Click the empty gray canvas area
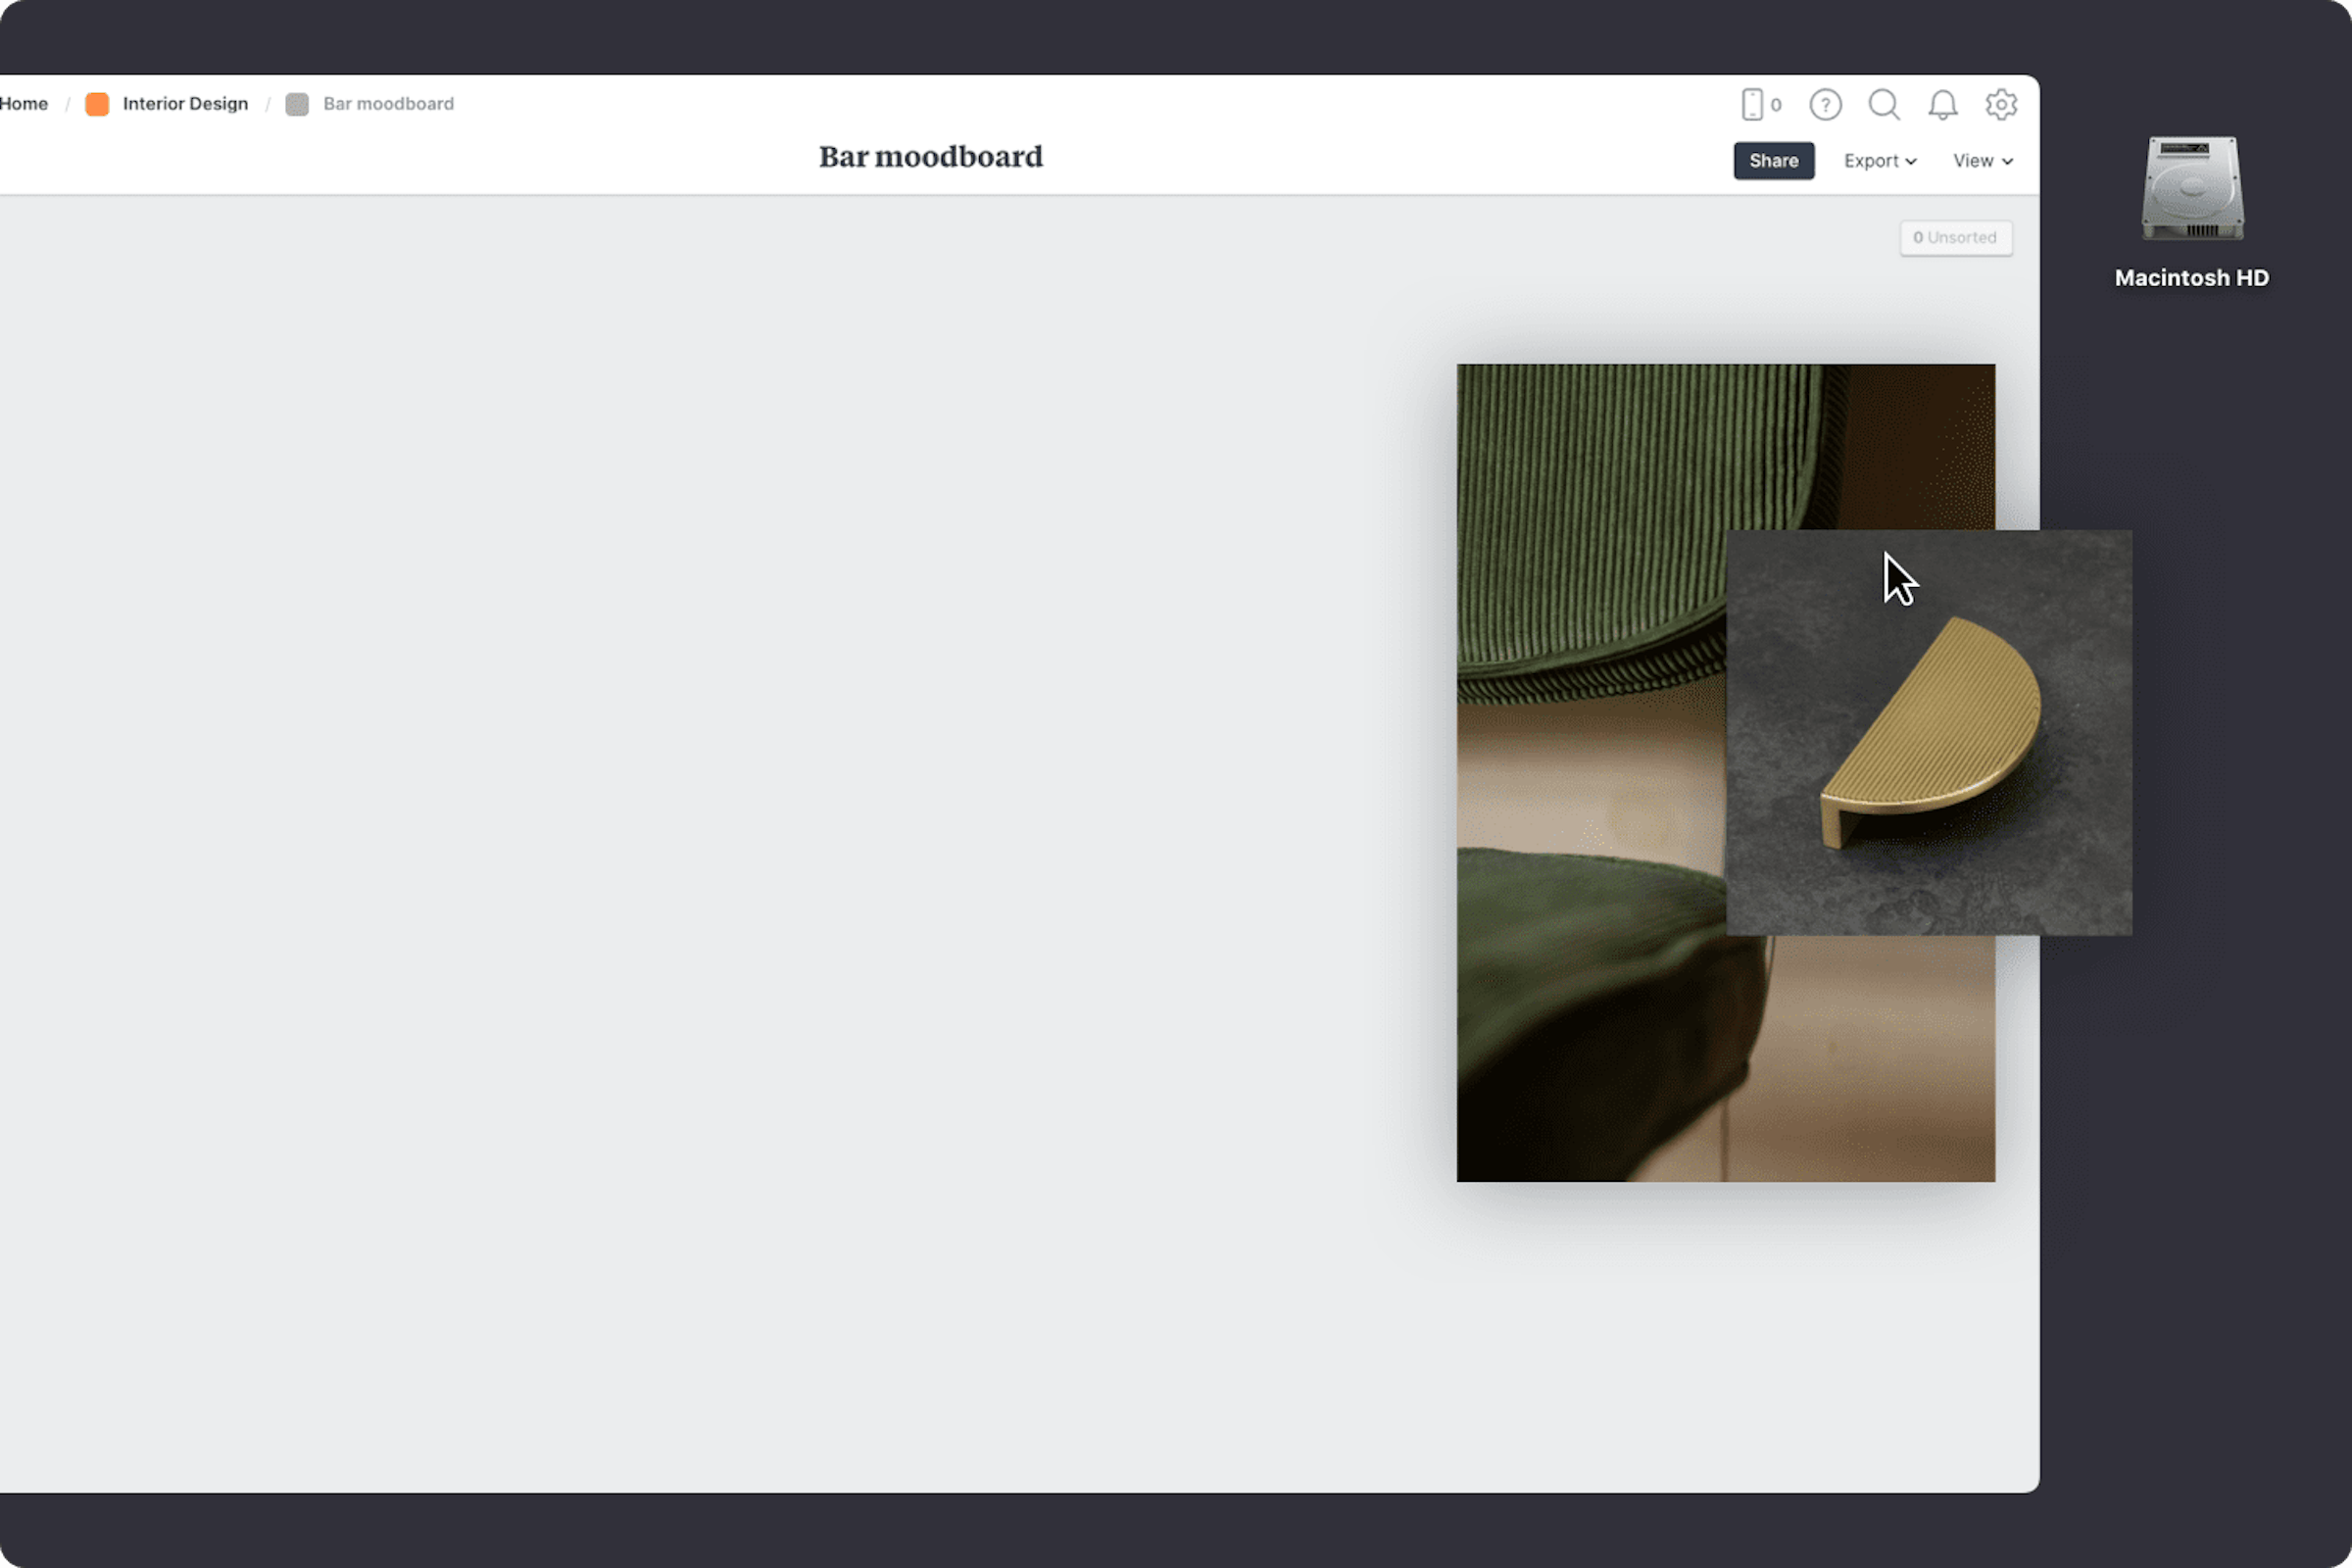The image size is (2352, 1568). coord(700,800)
